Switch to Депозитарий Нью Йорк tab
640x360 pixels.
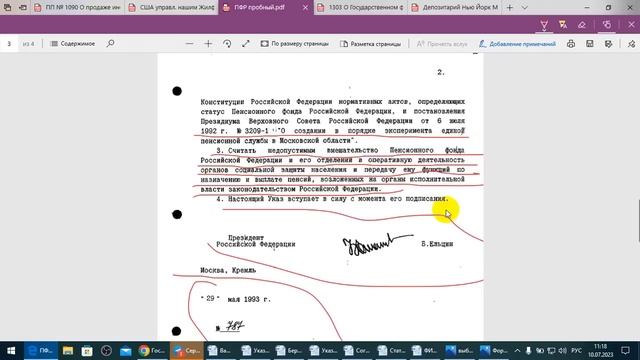click(x=455, y=7)
